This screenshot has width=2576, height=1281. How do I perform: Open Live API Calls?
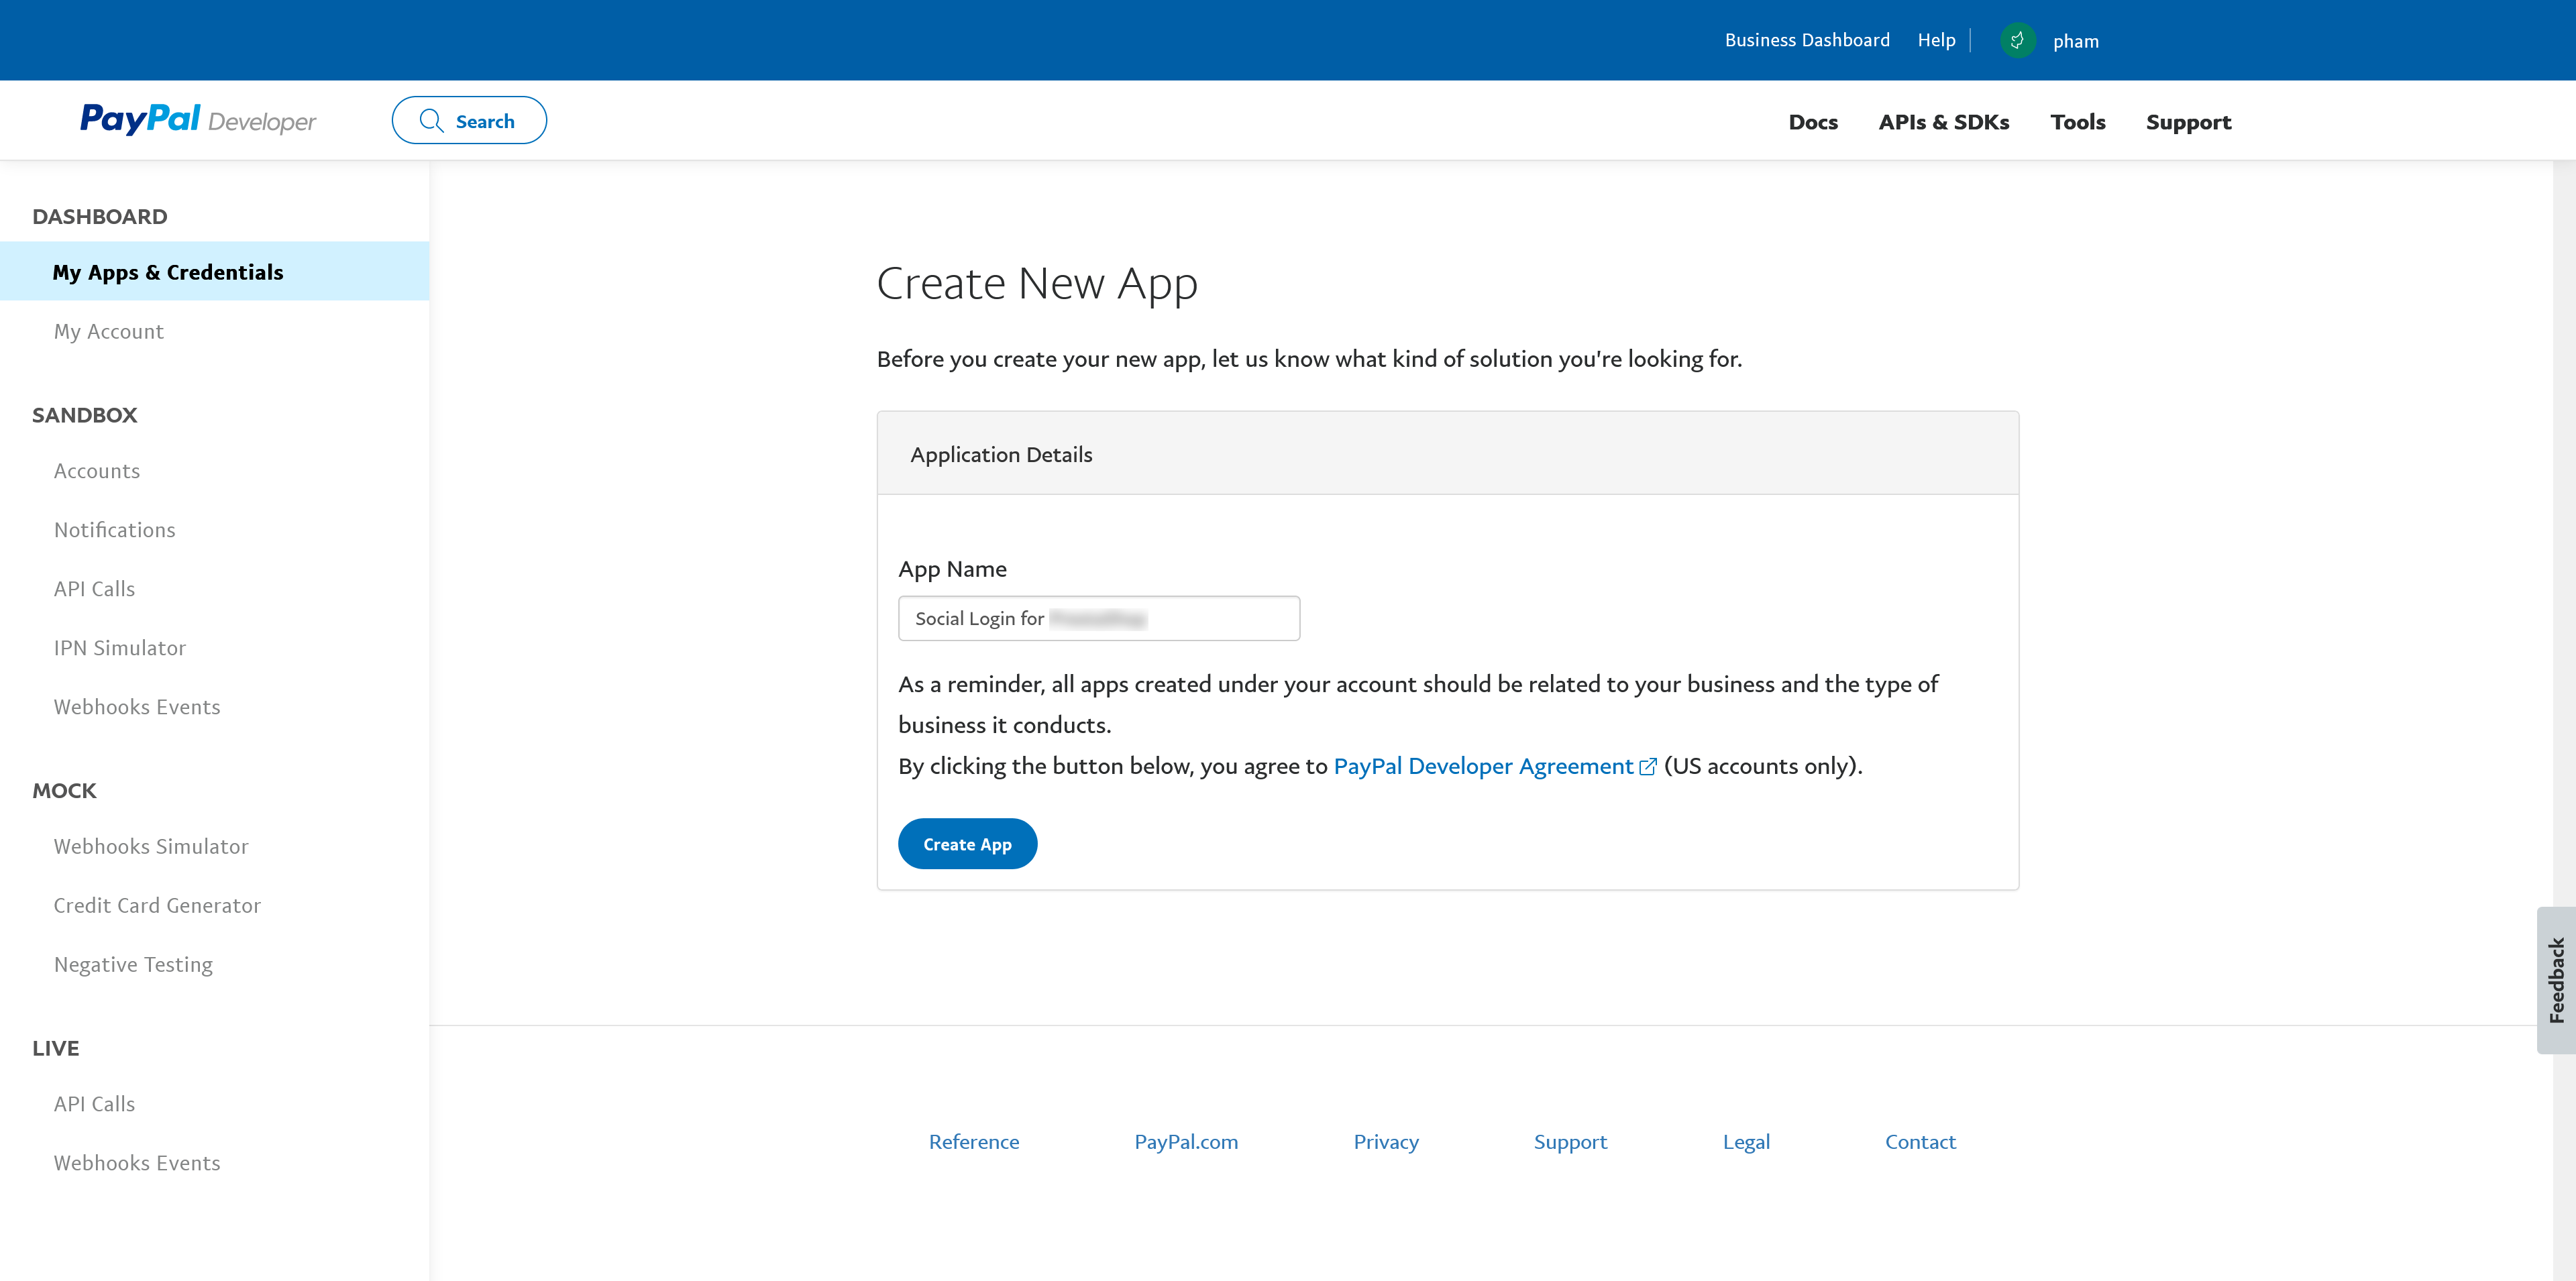coord(94,1104)
